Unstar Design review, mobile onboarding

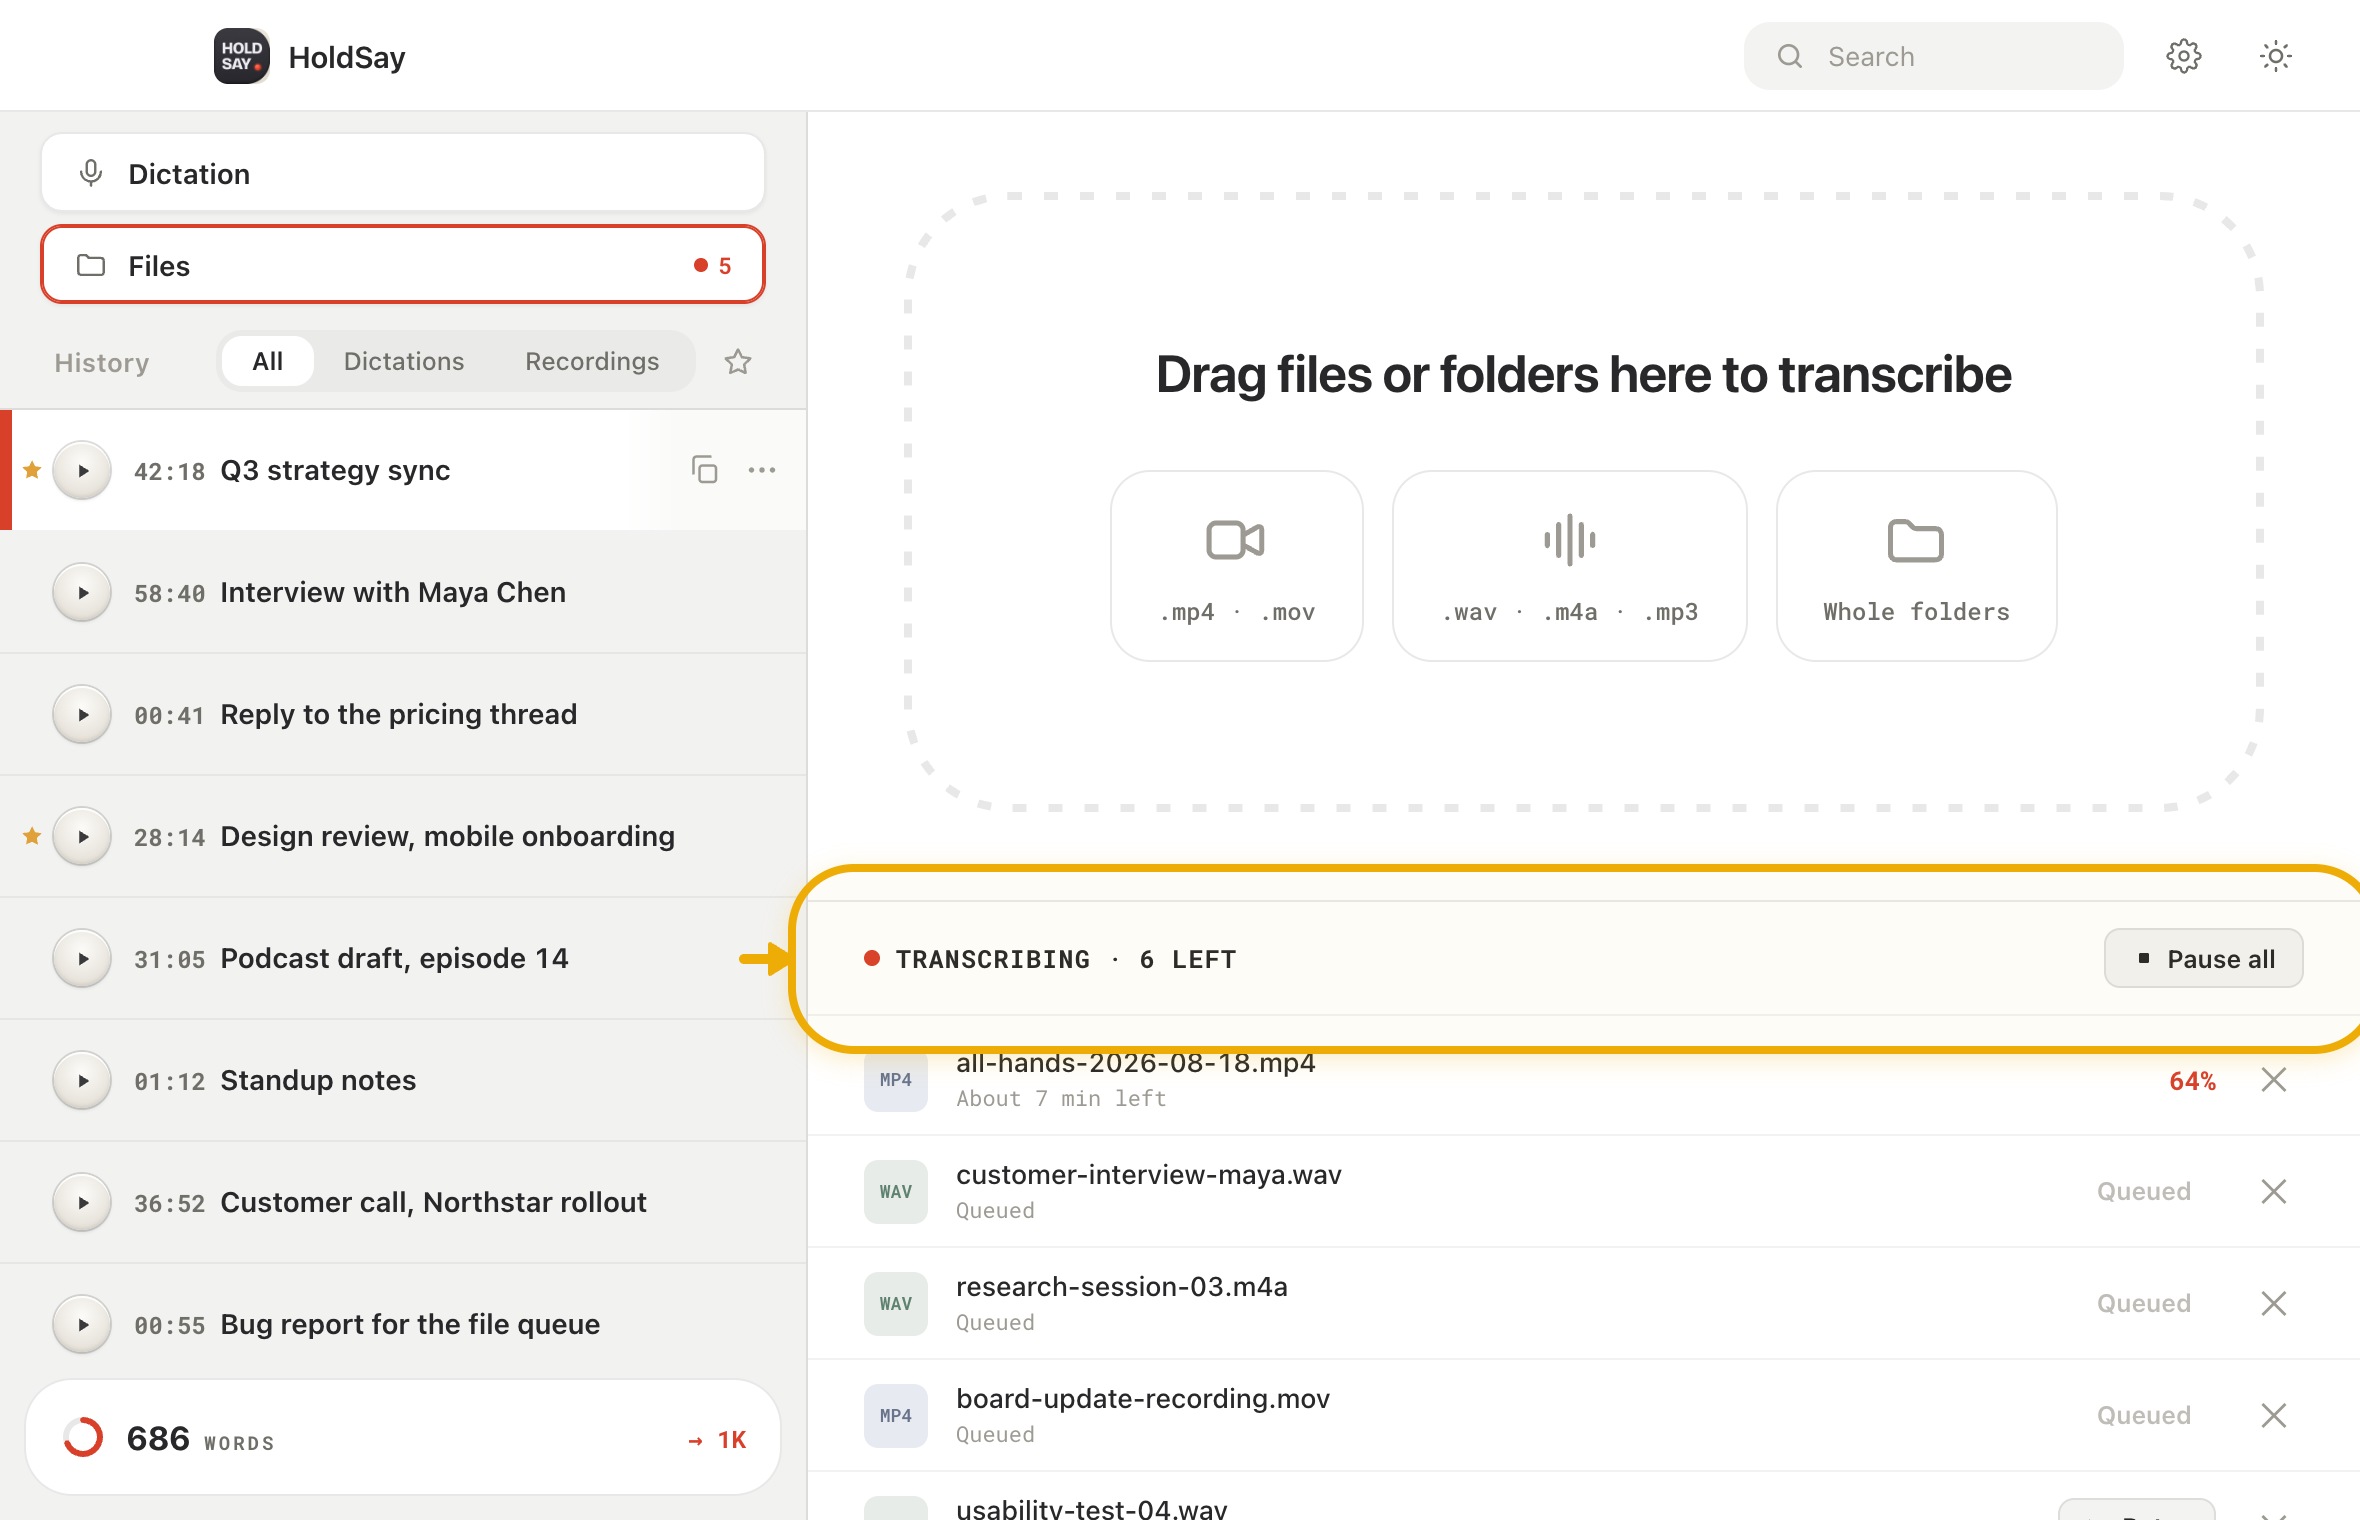(x=32, y=836)
